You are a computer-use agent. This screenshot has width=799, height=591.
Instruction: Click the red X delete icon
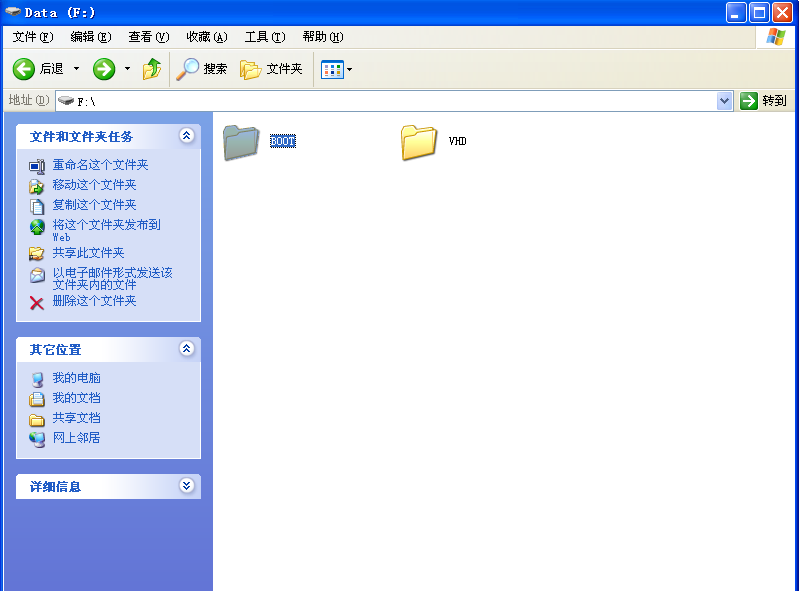(37, 303)
